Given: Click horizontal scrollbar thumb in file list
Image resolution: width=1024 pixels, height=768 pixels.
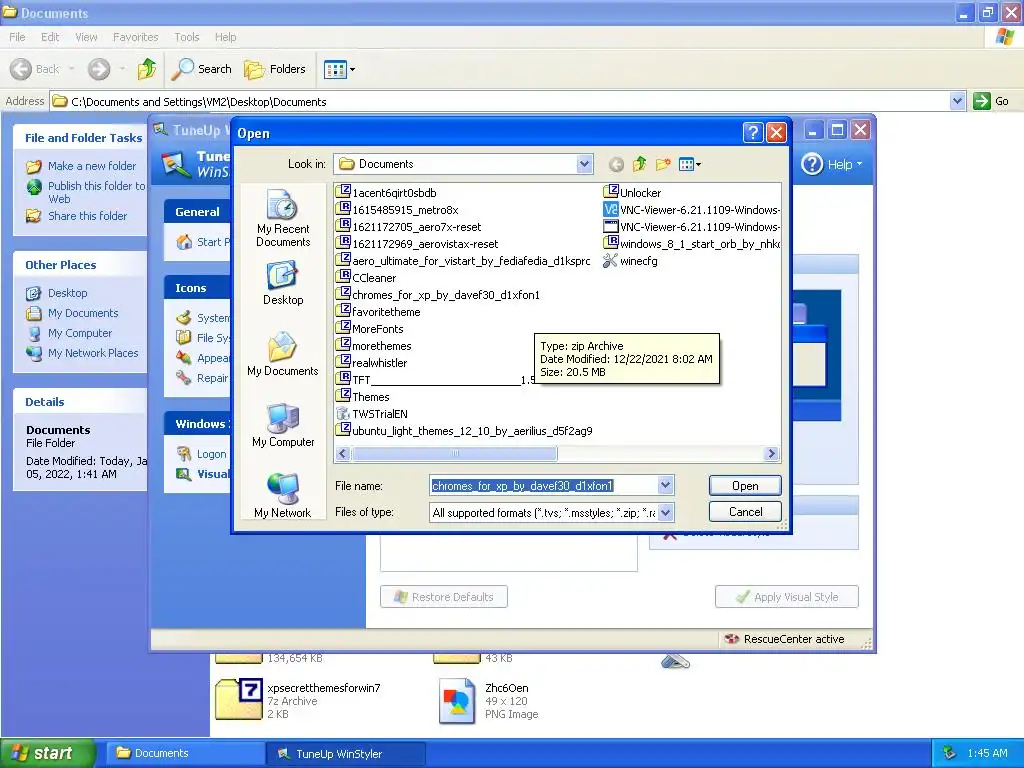Looking at the screenshot, I should [x=455, y=453].
